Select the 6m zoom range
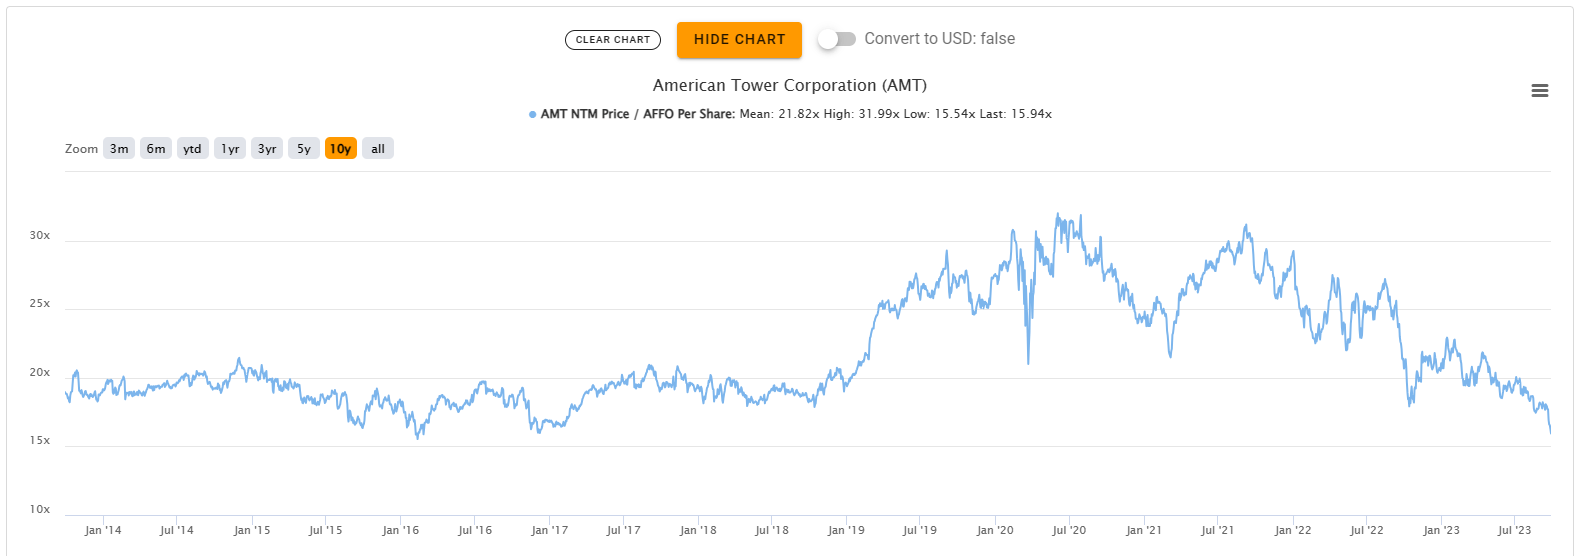 click(x=156, y=149)
